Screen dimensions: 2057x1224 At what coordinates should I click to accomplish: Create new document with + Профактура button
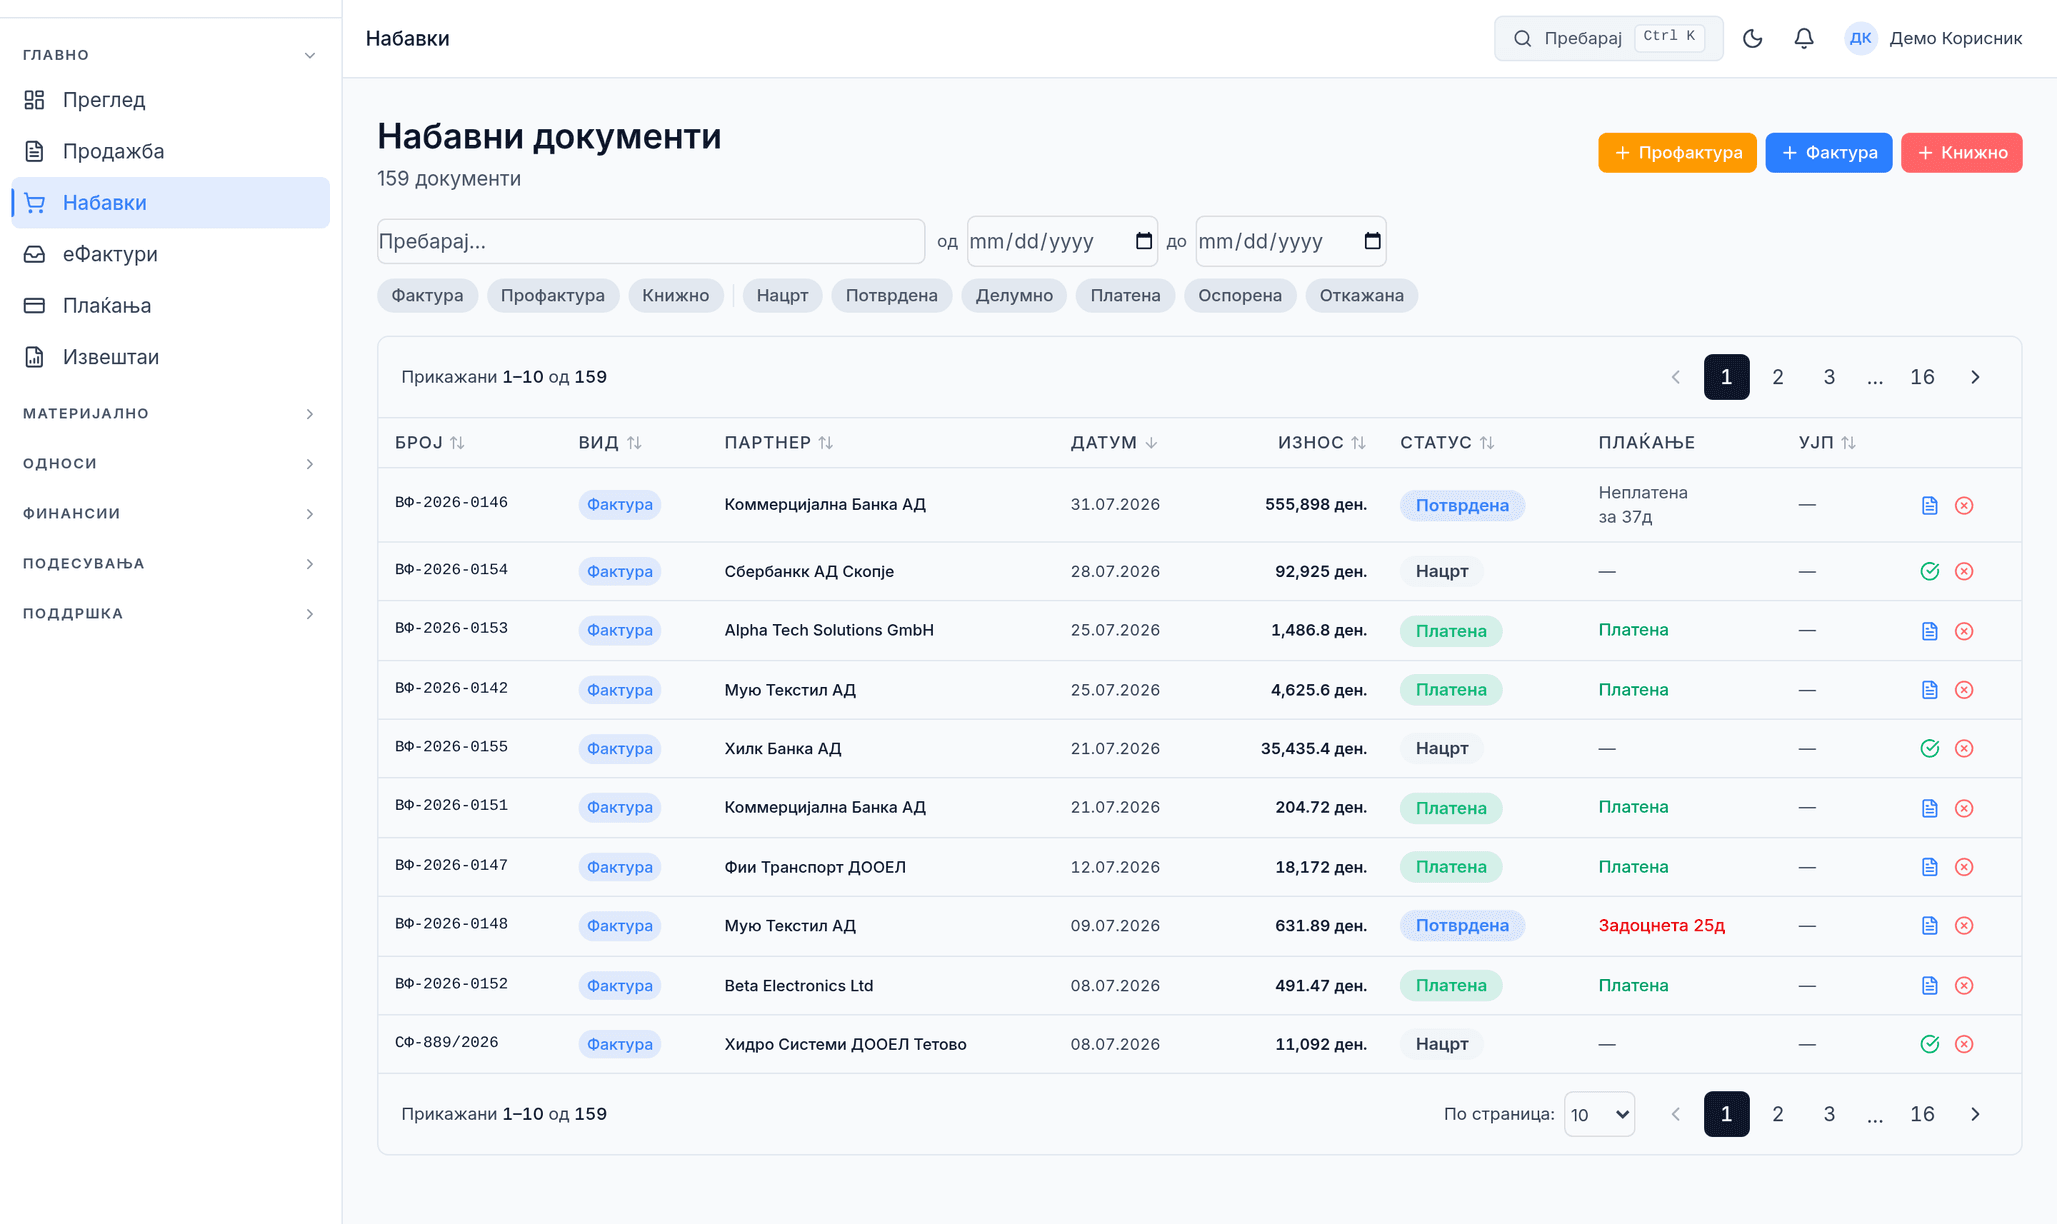[1677, 153]
